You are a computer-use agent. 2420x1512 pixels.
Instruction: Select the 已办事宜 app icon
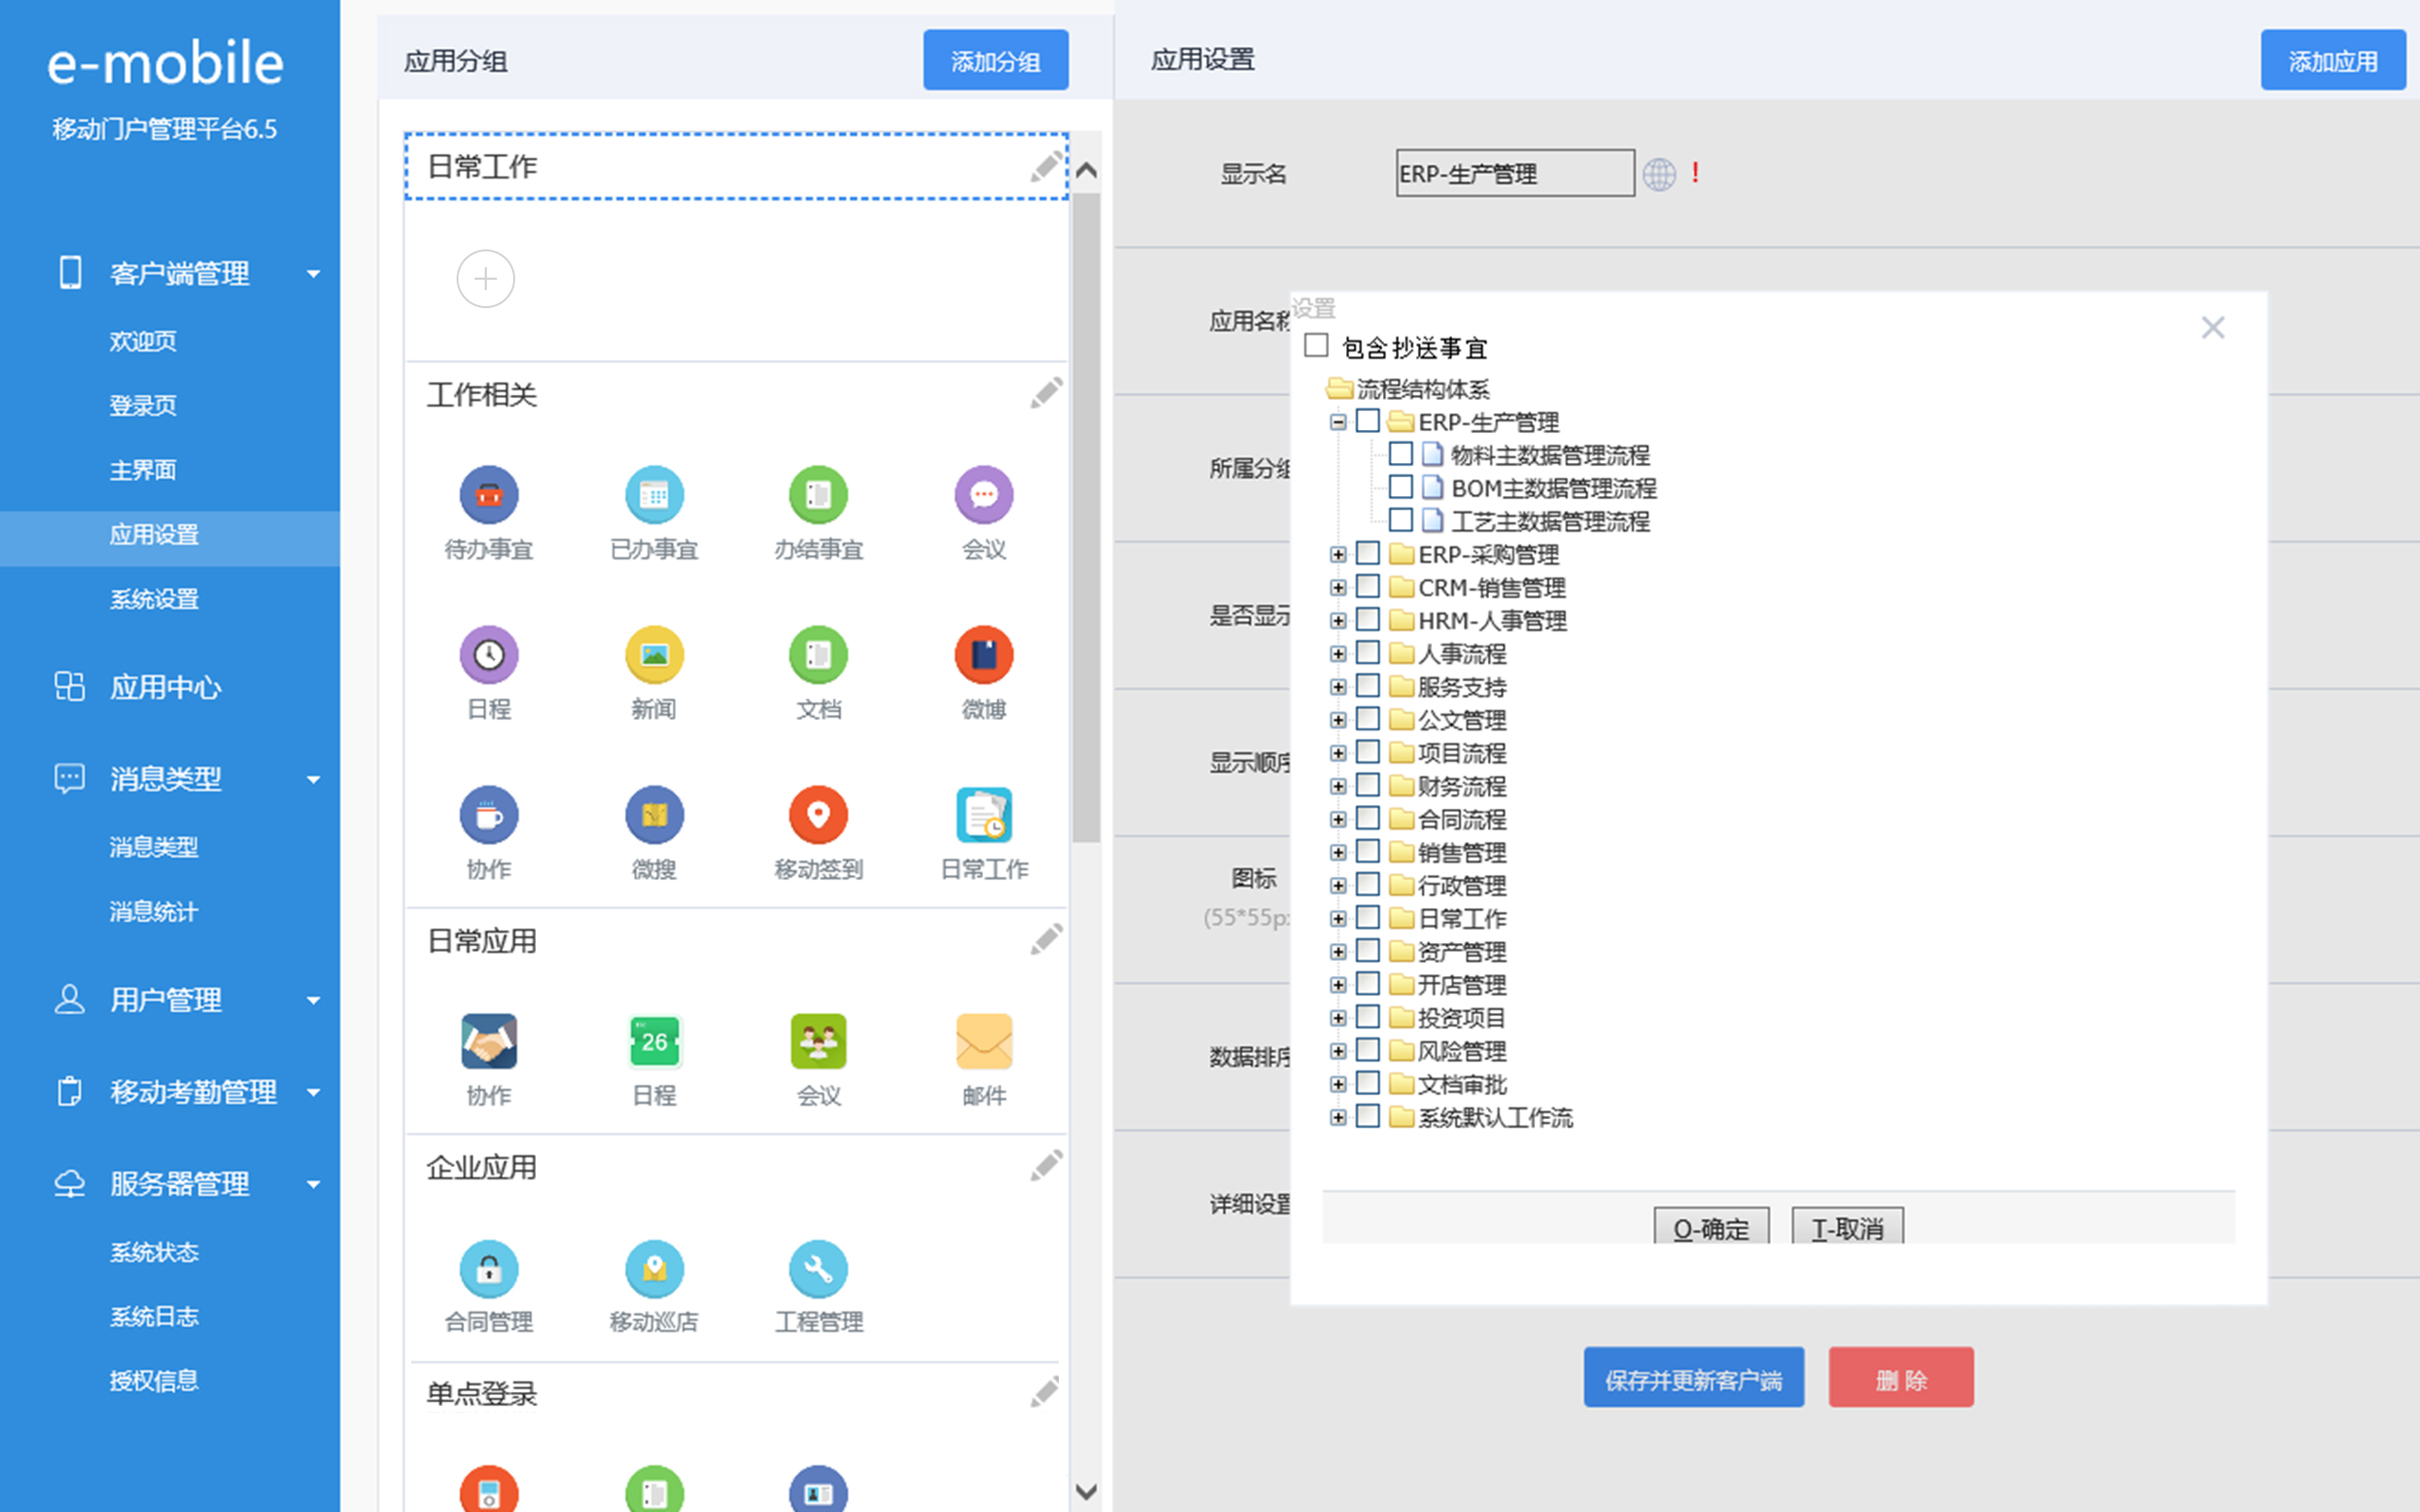click(x=654, y=495)
